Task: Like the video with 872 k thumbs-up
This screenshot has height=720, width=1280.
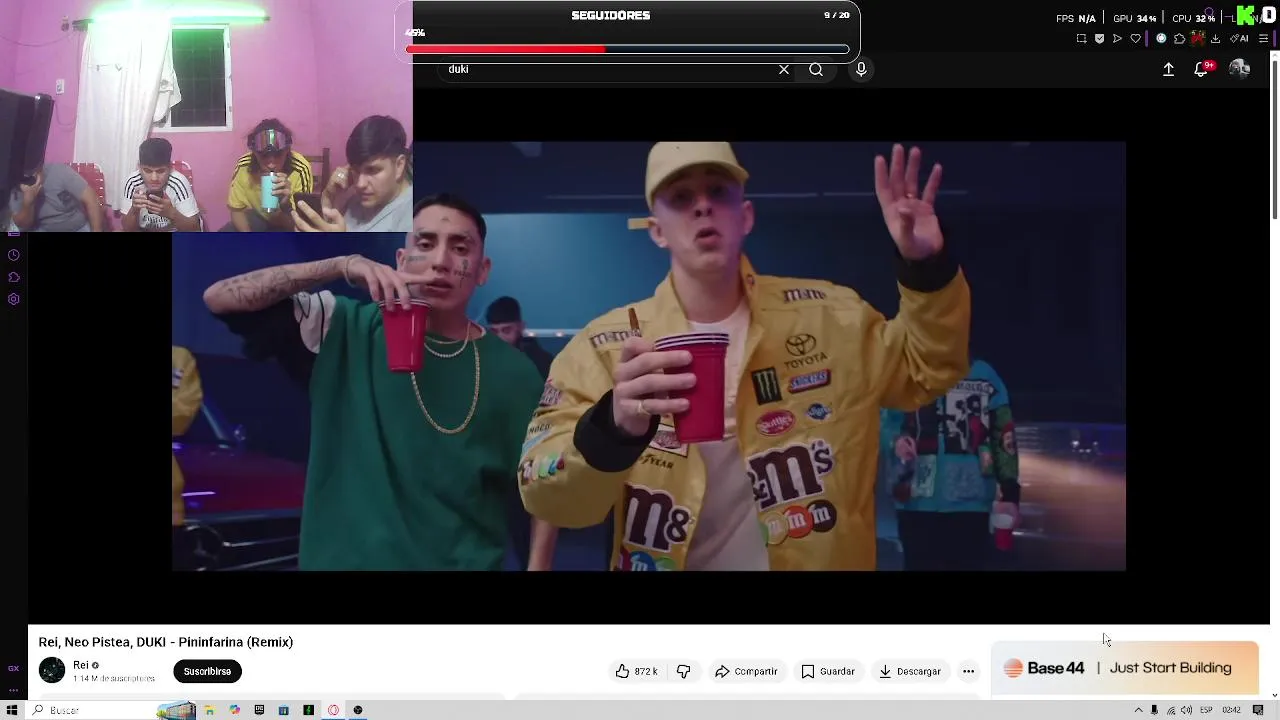Action: click(637, 671)
